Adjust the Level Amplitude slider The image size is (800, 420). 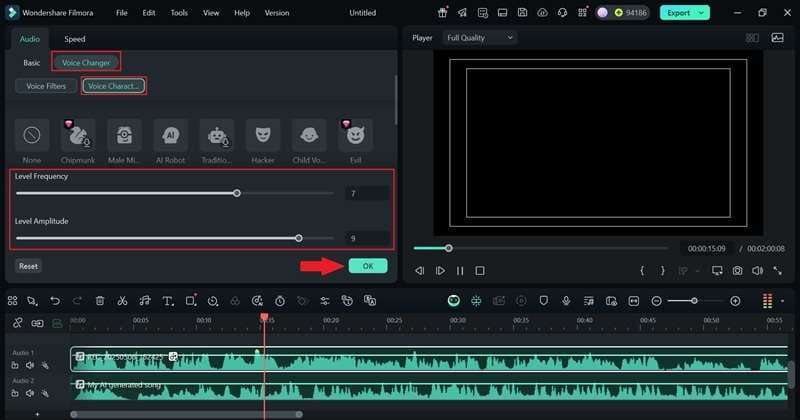pyautogui.click(x=299, y=238)
